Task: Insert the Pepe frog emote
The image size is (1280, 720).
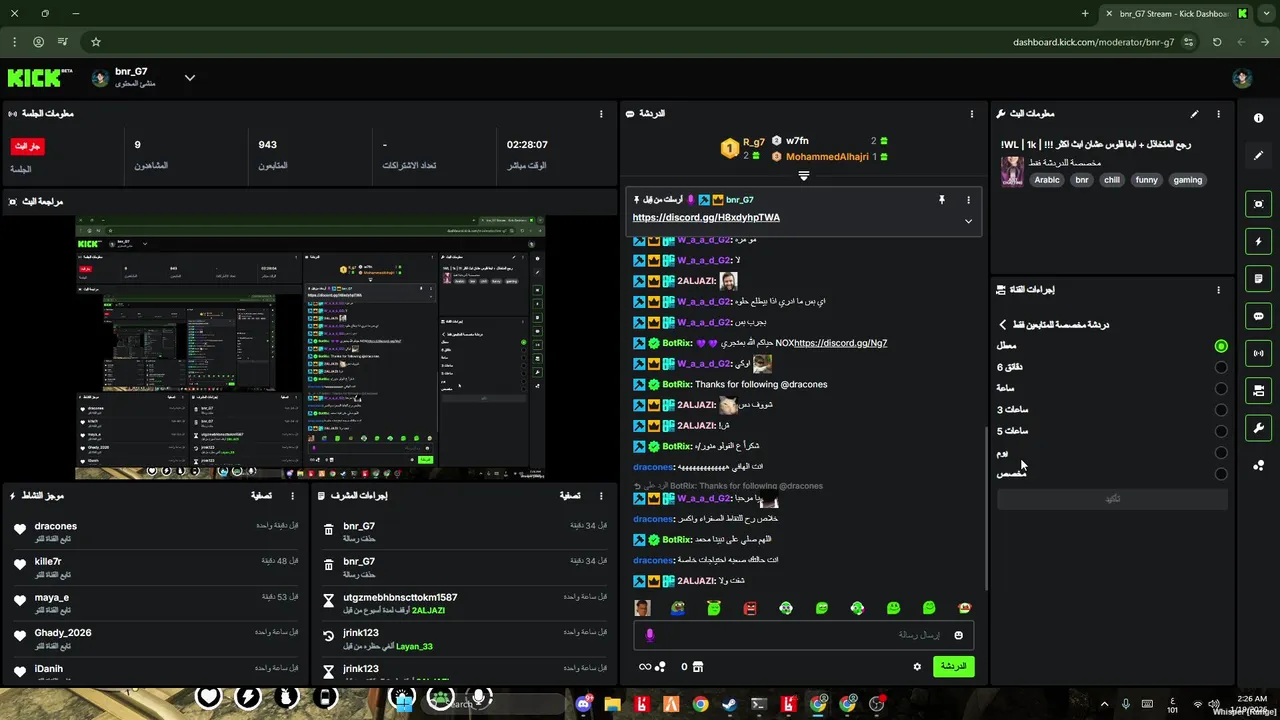Action: click(x=678, y=608)
